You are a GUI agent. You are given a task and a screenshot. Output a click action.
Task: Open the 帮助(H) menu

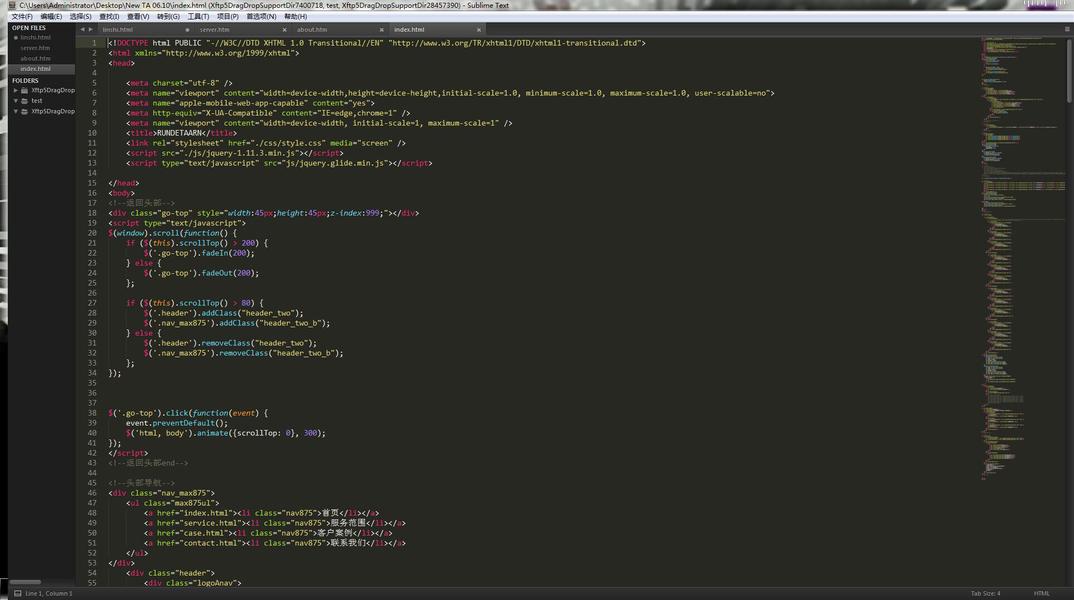[295, 16]
